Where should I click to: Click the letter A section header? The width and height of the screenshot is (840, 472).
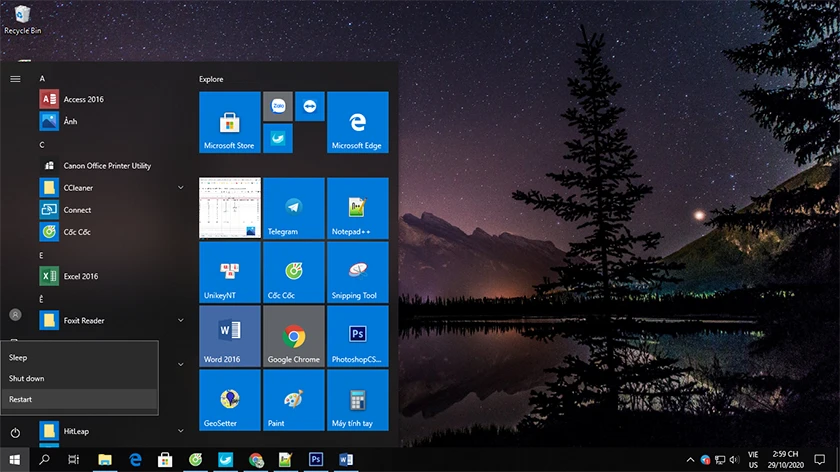click(x=42, y=79)
